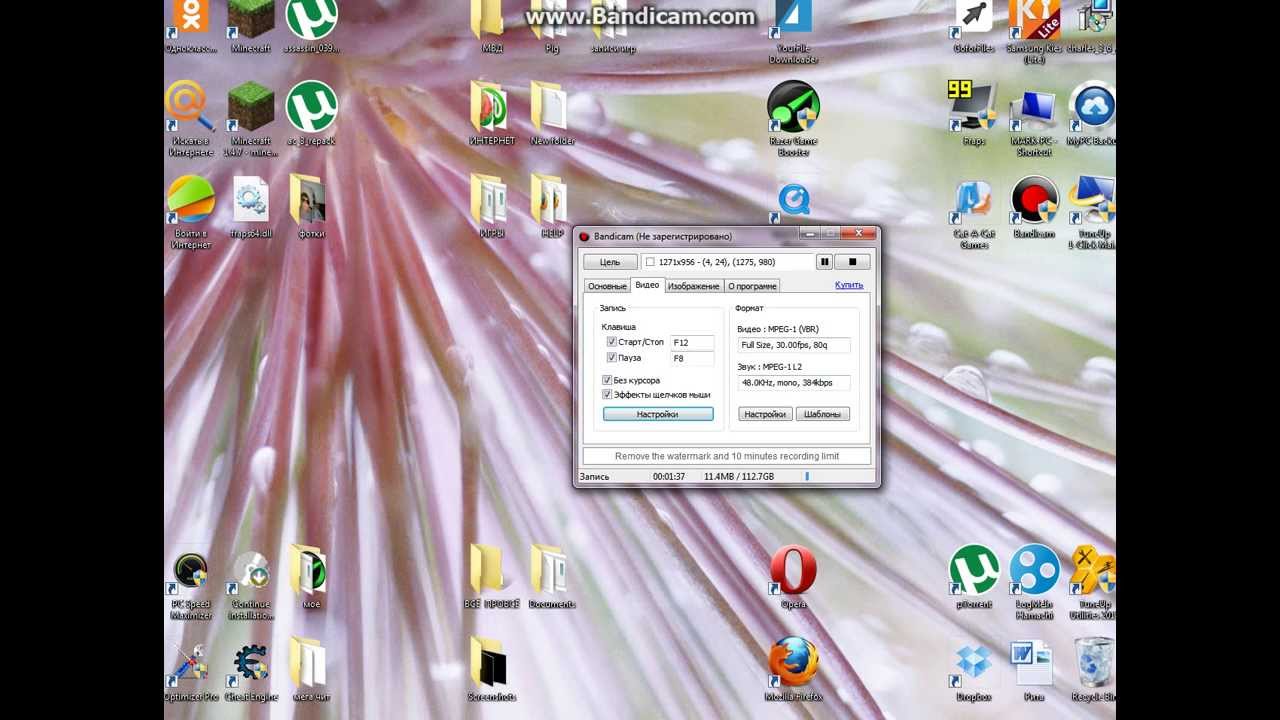Launch the Minecraft desktop shortcut
Image resolution: width=1280 pixels, height=720 pixels.
point(250,27)
